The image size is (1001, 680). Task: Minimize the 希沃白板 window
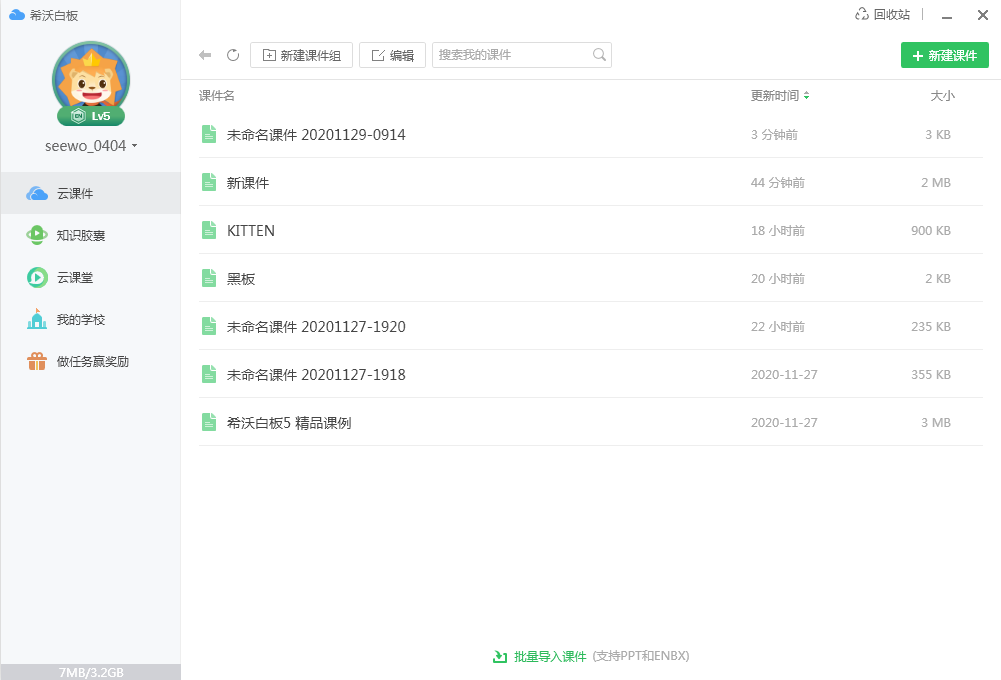[947, 15]
